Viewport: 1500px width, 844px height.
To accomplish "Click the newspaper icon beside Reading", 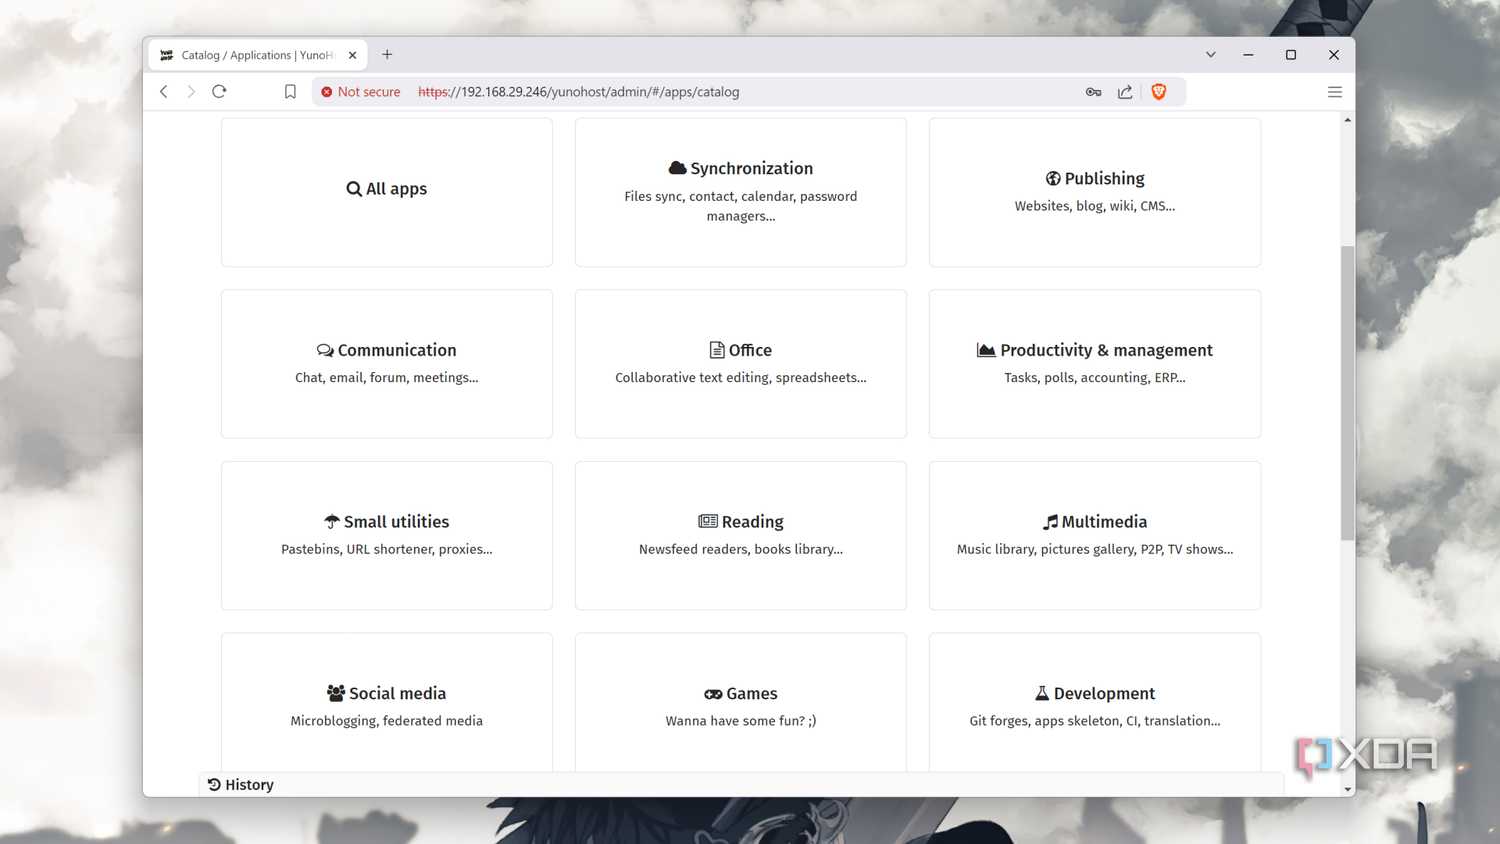I will coord(708,521).
